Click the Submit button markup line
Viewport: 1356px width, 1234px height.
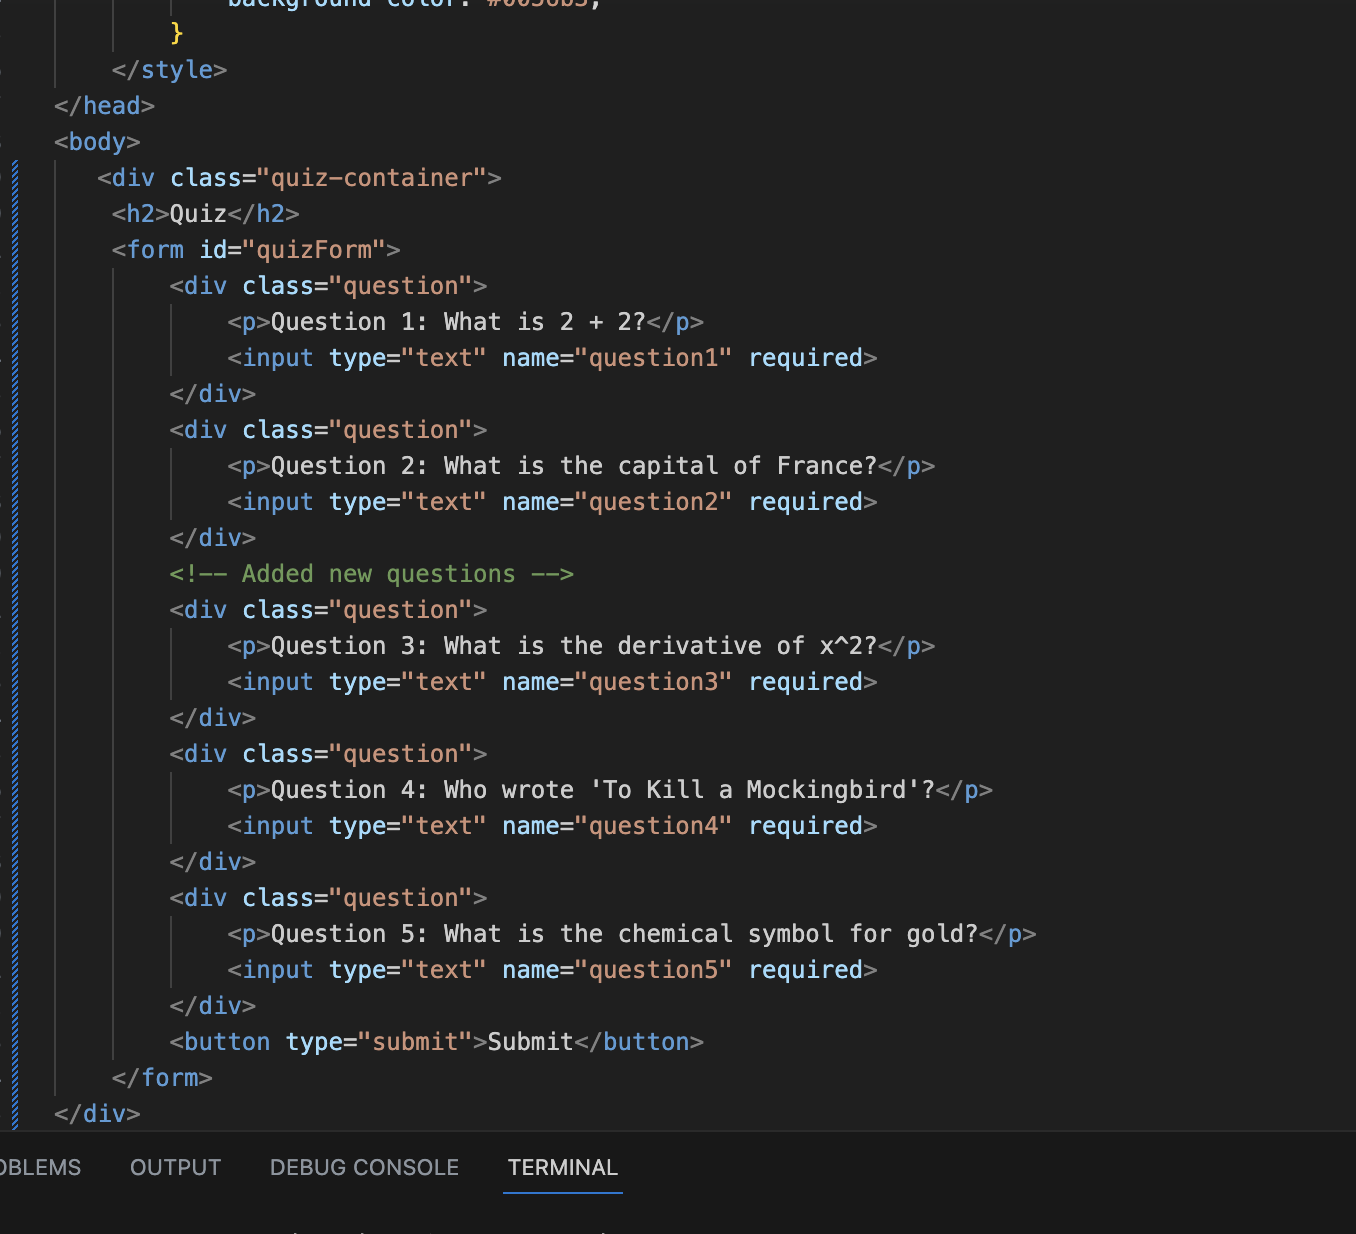point(437,1042)
